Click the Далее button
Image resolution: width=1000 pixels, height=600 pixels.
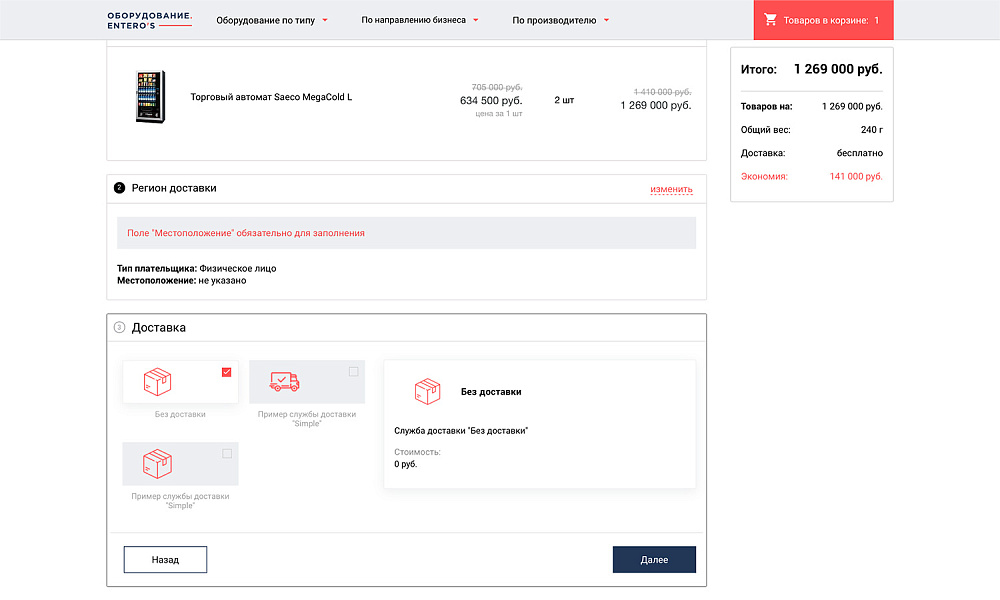[x=654, y=560]
